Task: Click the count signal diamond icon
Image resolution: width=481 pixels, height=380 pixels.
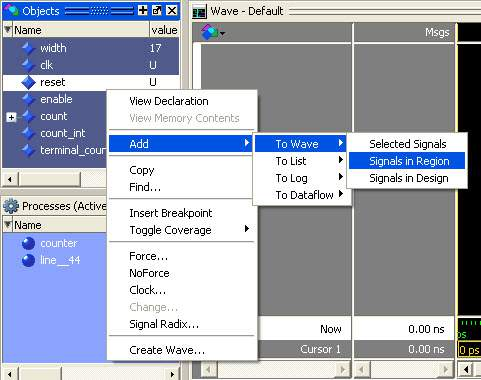Action: pos(29,116)
